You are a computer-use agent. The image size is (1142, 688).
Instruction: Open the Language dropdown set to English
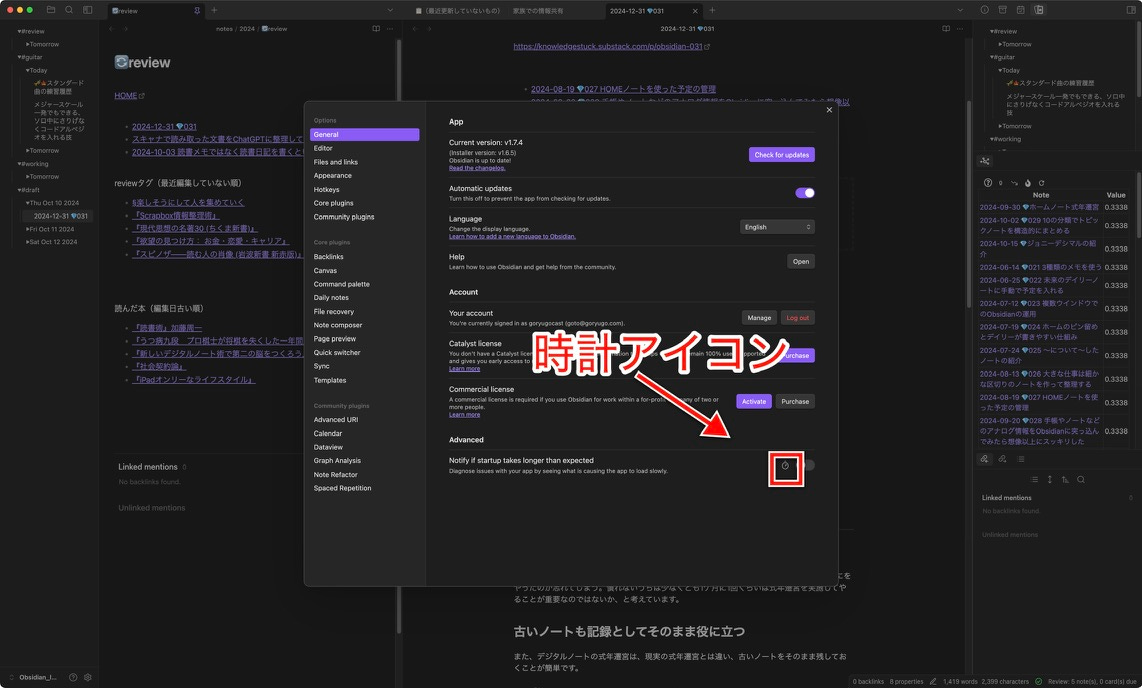pos(777,227)
